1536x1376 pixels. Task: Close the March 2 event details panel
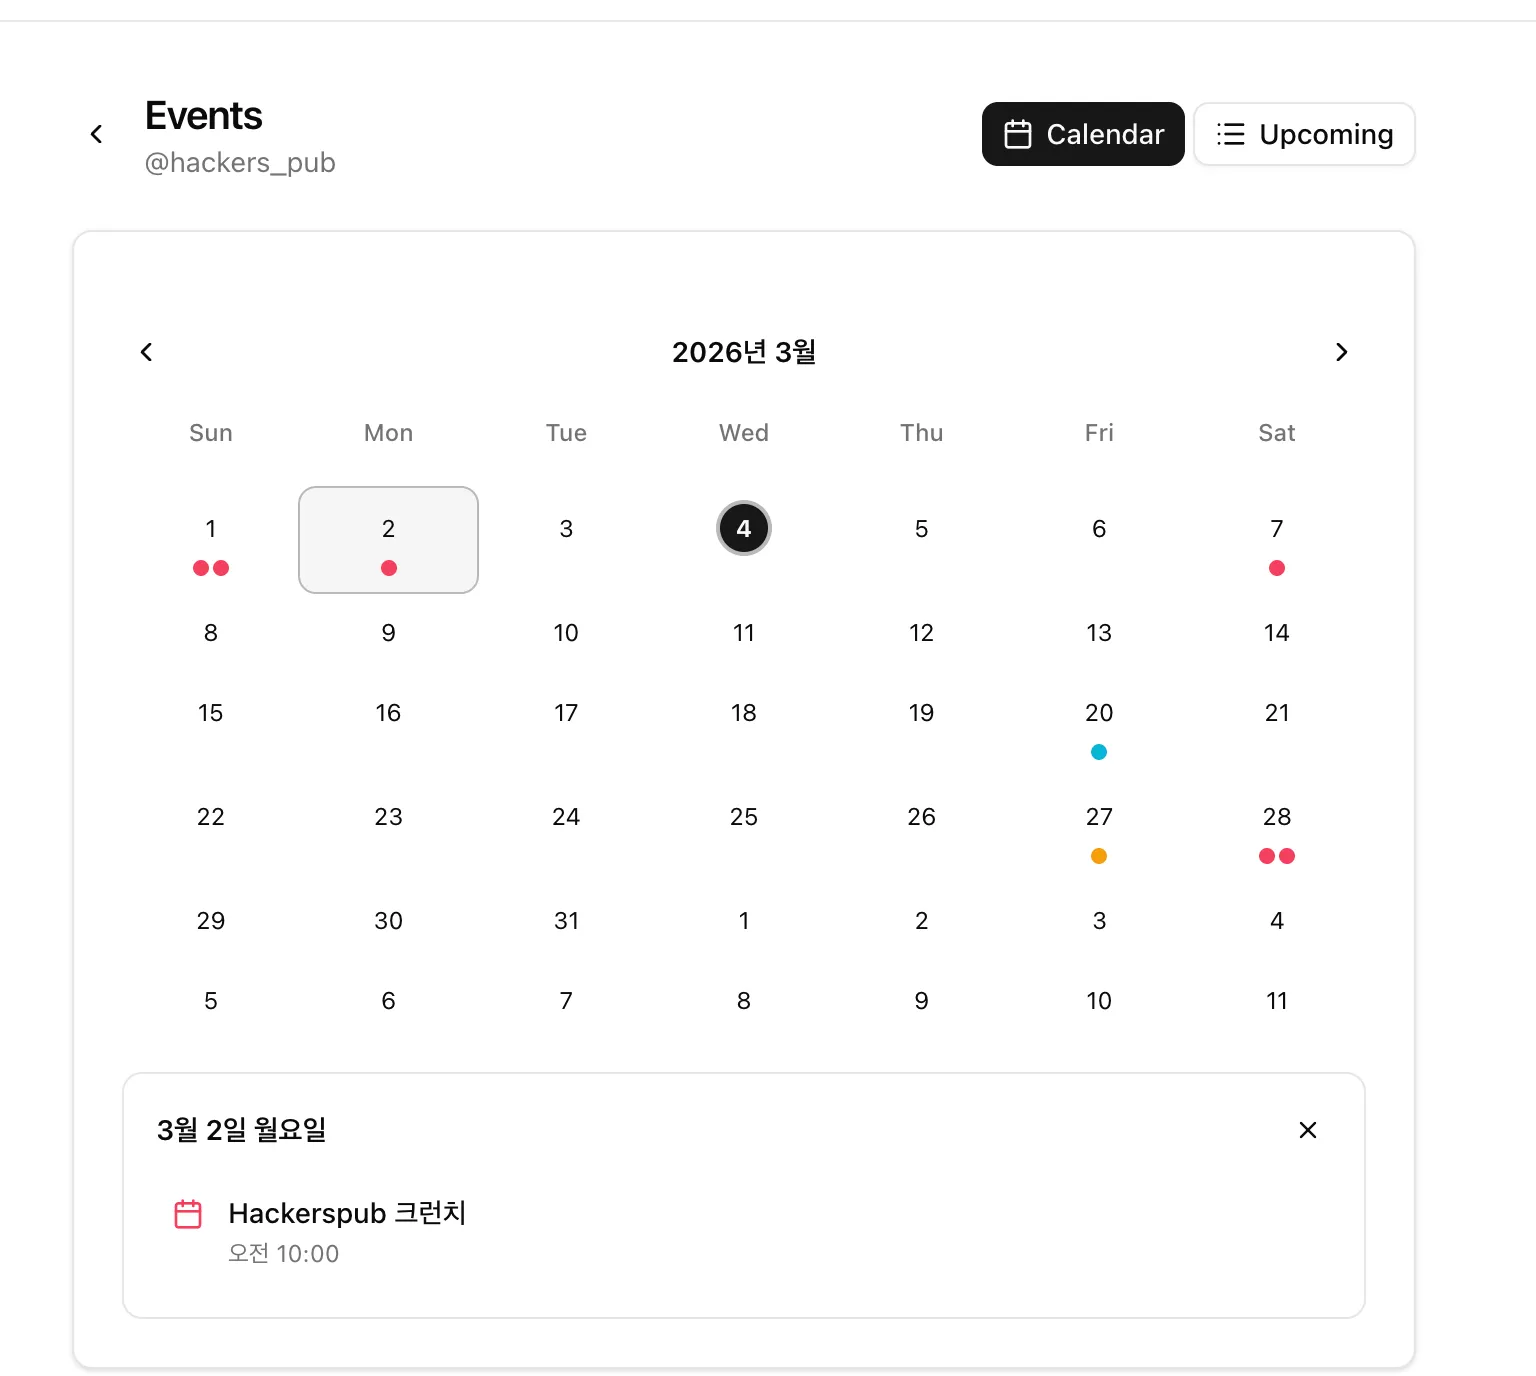coord(1307,1130)
